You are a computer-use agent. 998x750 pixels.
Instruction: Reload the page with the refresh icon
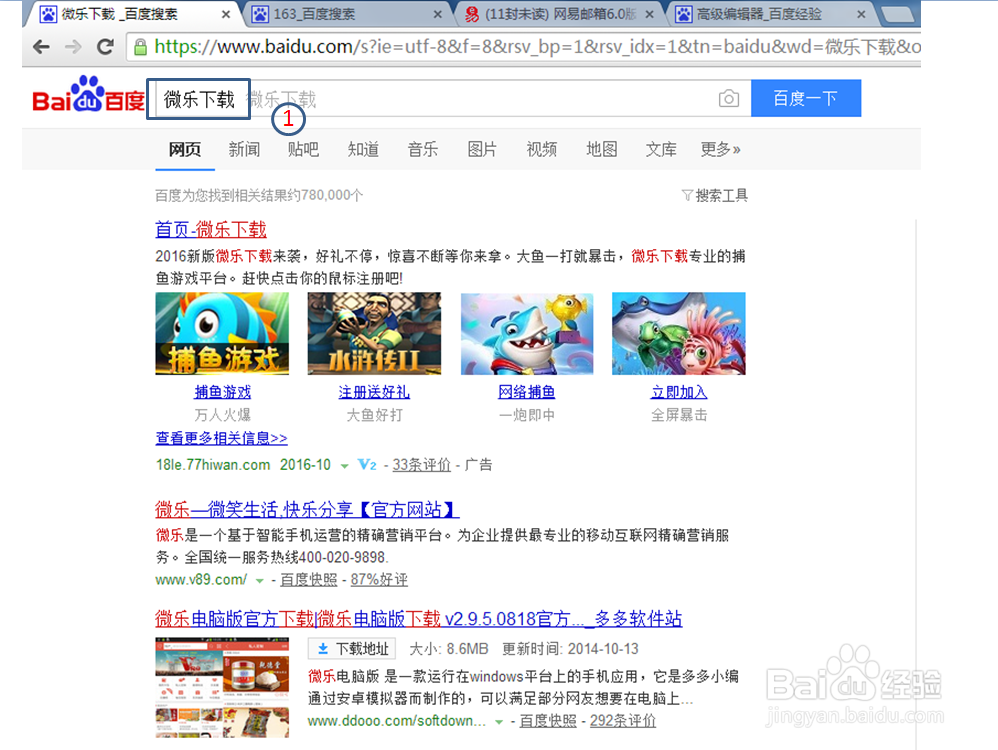click(x=105, y=46)
